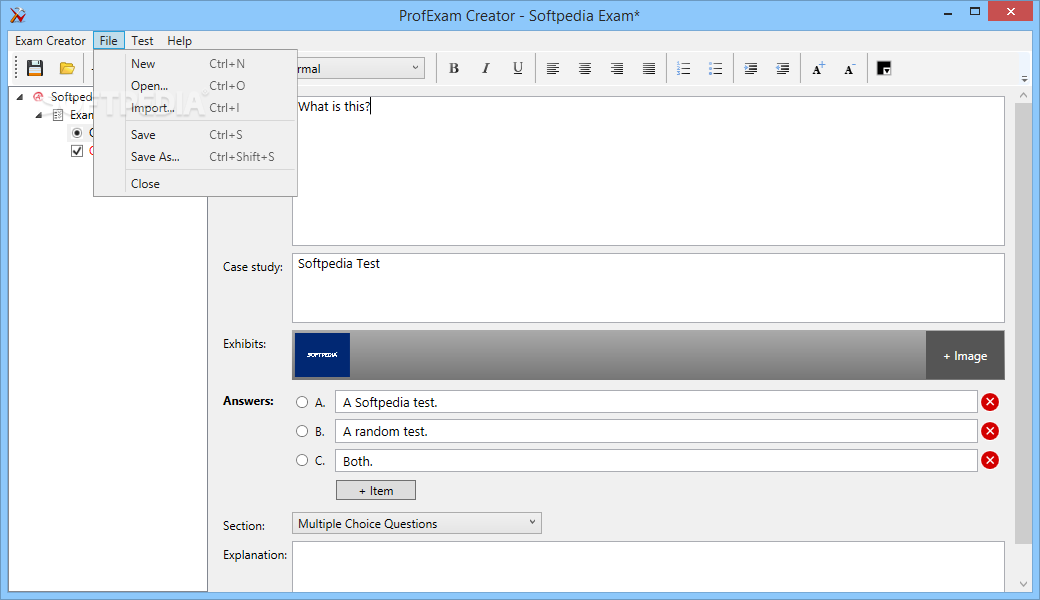This screenshot has height=600, width=1040.
Task: Increase the indent
Action: point(750,68)
